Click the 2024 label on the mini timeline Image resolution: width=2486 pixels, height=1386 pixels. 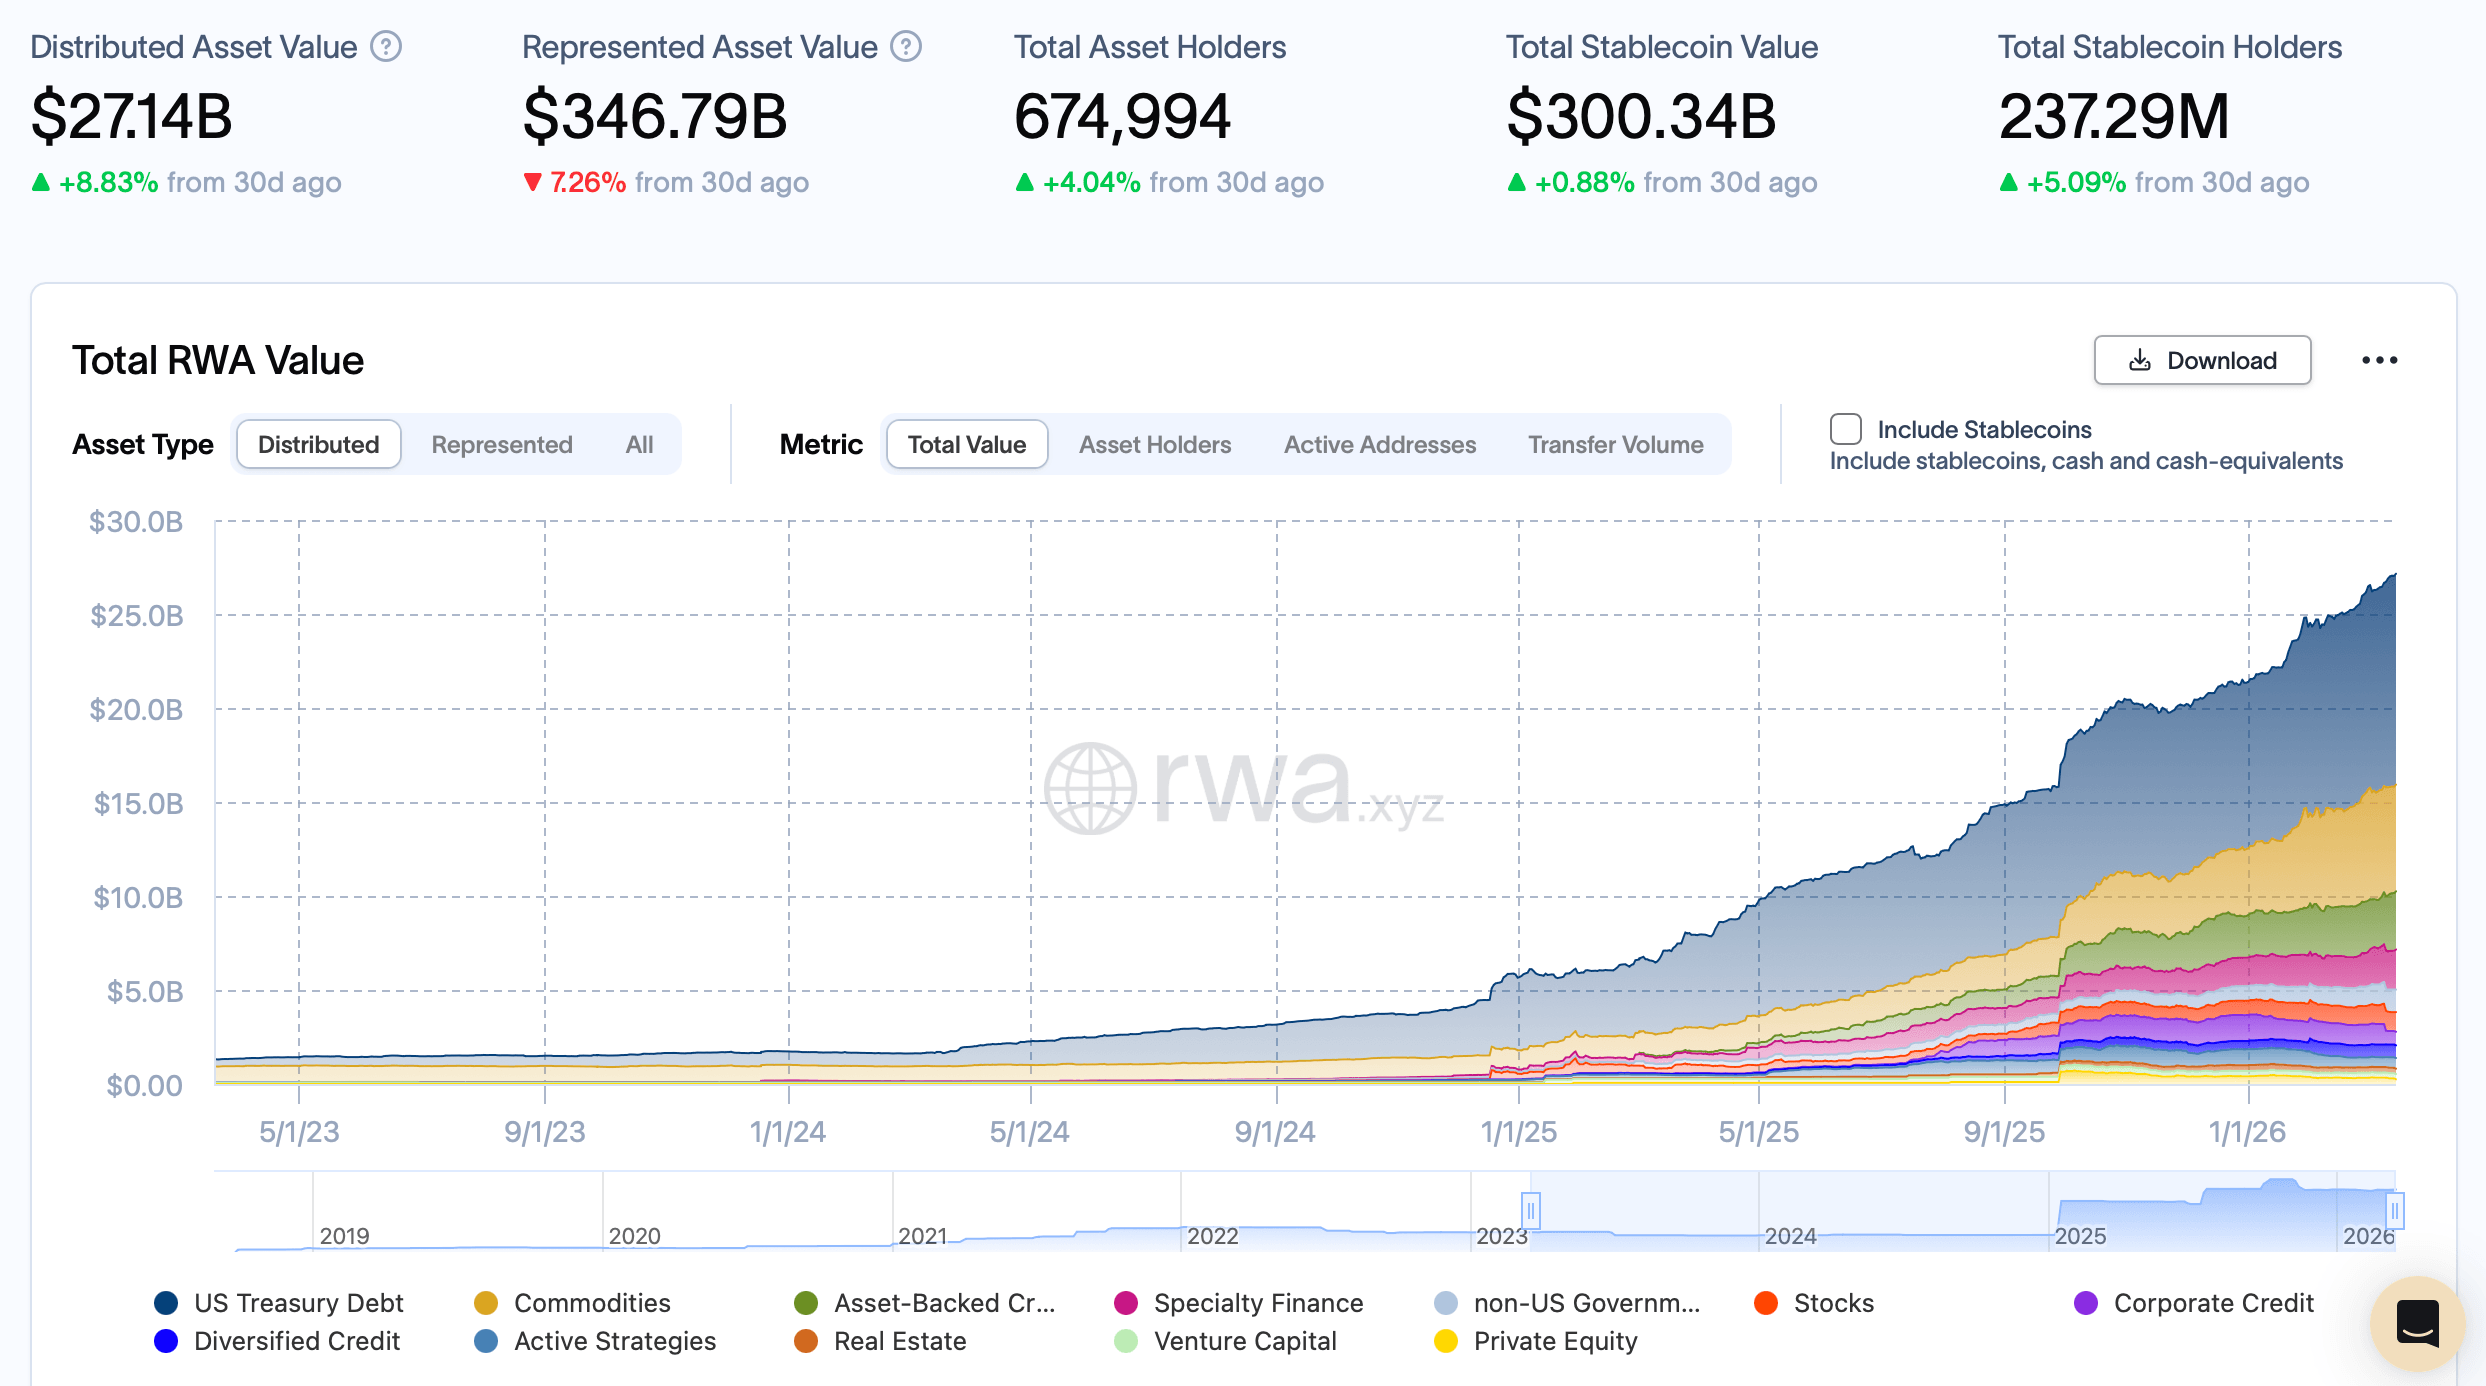coord(1791,1236)
